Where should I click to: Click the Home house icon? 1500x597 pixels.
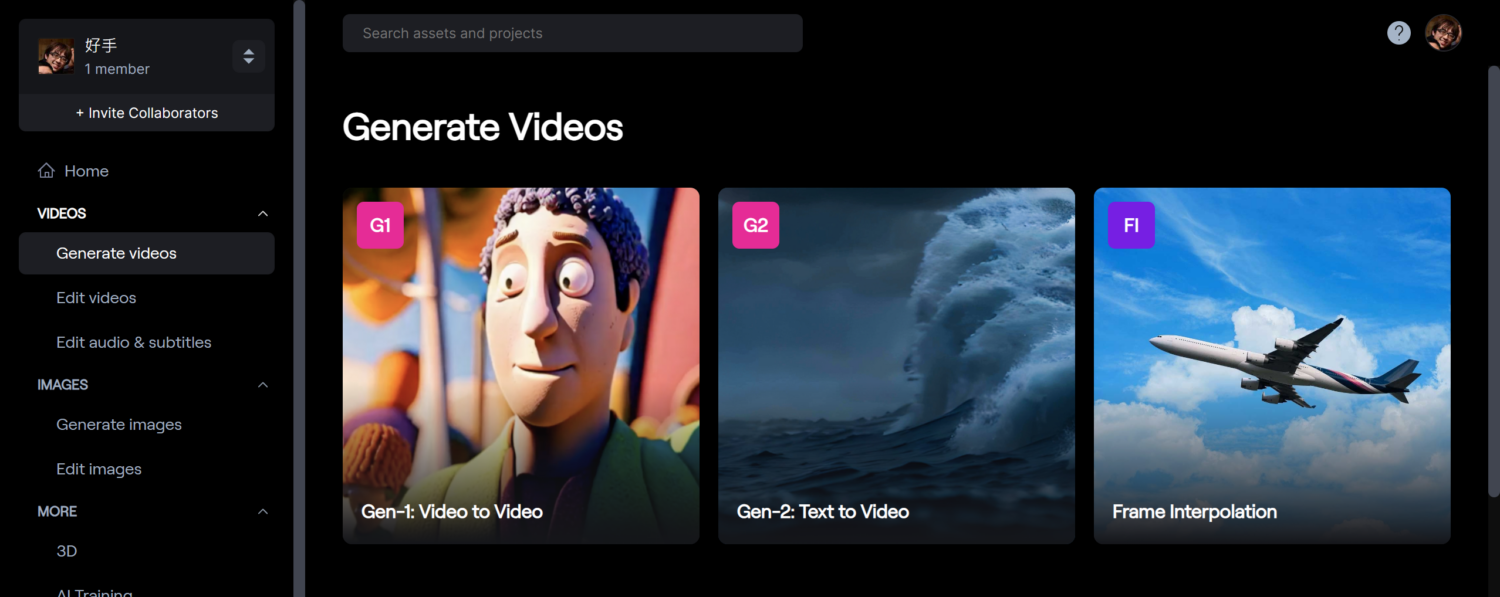[46, 171]
